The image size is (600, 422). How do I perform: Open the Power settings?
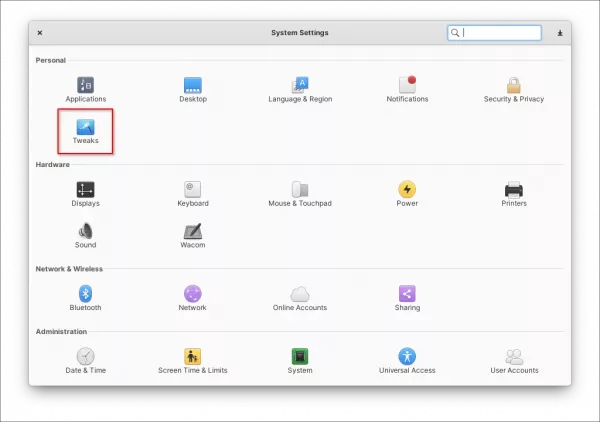[407, 194]
